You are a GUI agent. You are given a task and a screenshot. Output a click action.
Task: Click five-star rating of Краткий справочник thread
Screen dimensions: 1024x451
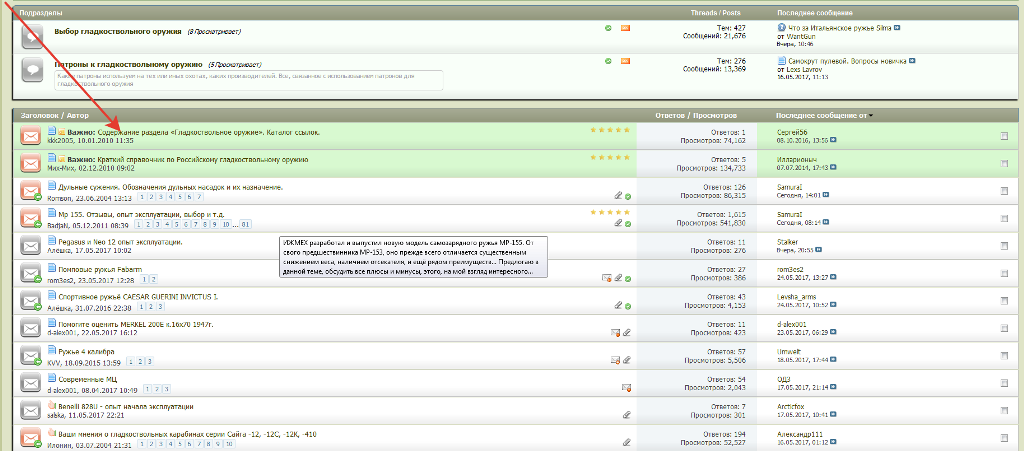610,157
